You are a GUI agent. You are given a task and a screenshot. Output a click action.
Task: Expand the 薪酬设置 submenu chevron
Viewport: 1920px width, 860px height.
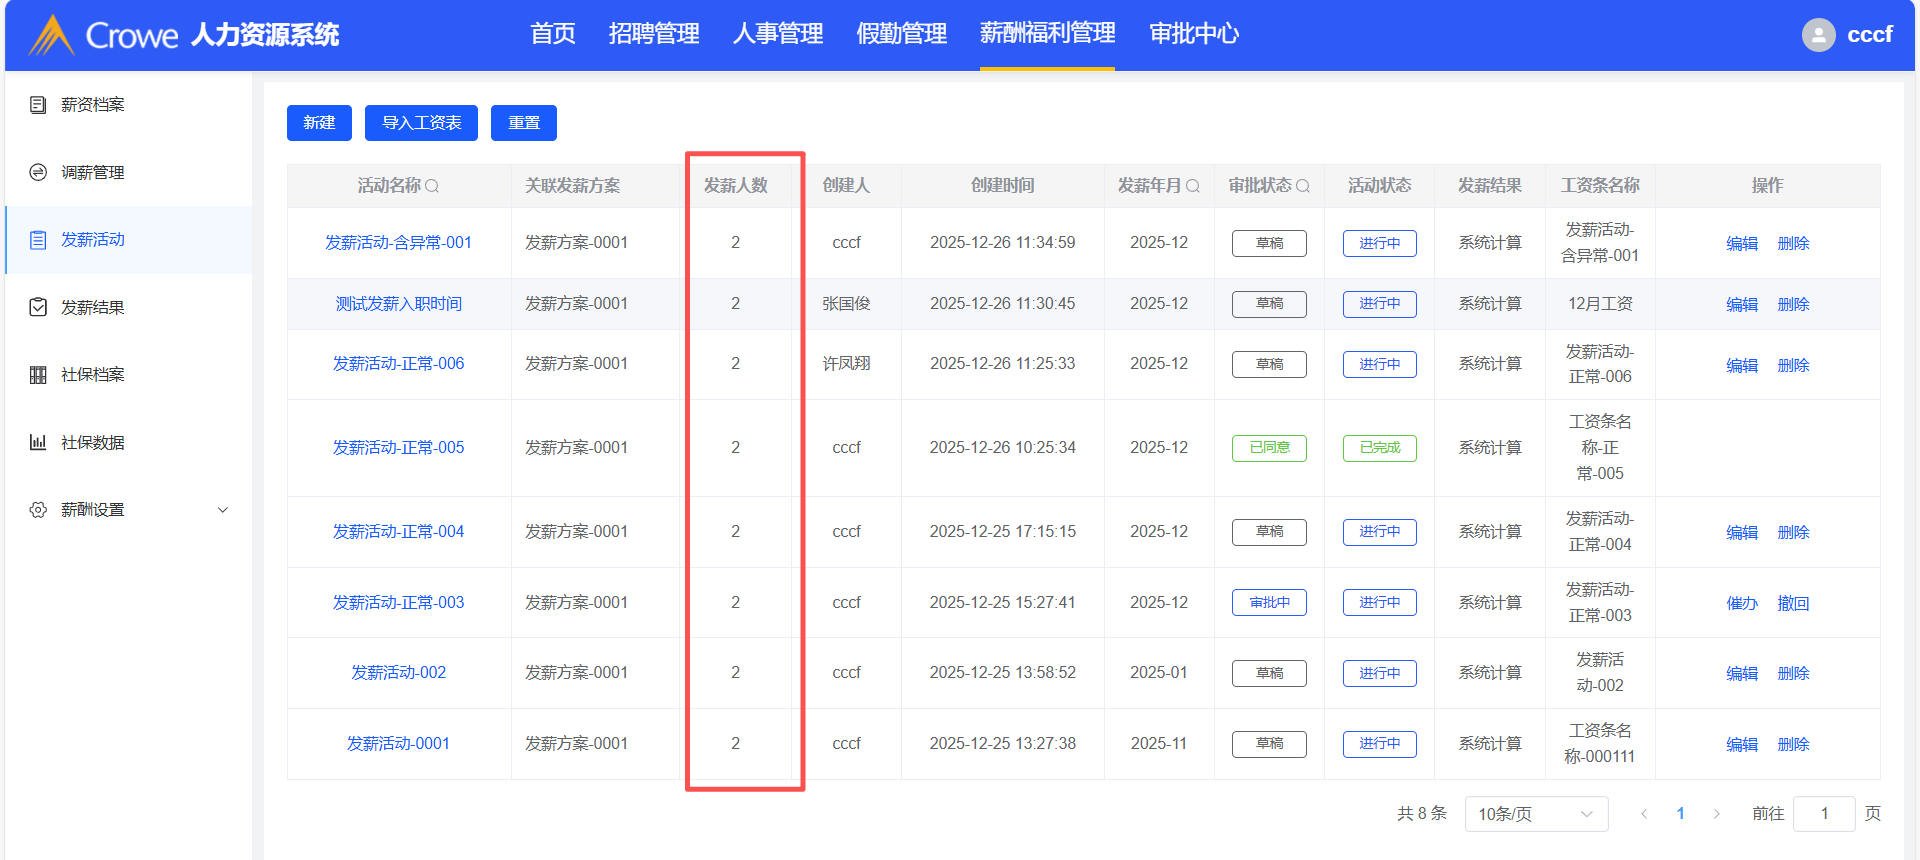[x=223, y=510]
